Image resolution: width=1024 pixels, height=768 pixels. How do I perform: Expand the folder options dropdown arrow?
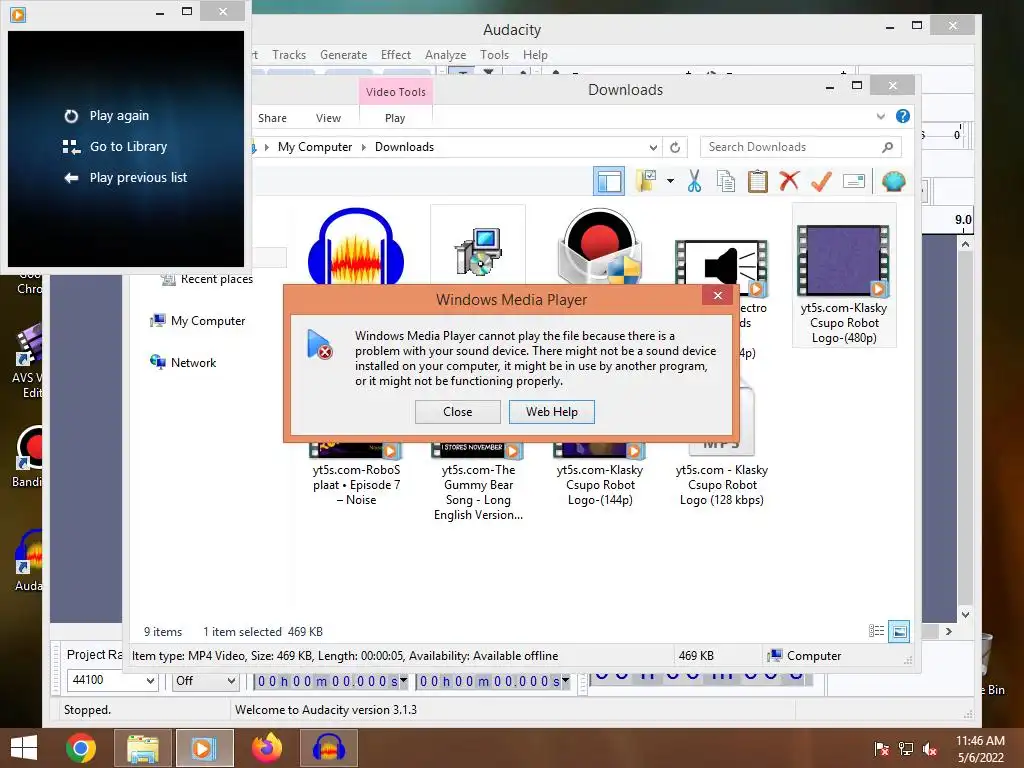[x=670, y=181]
